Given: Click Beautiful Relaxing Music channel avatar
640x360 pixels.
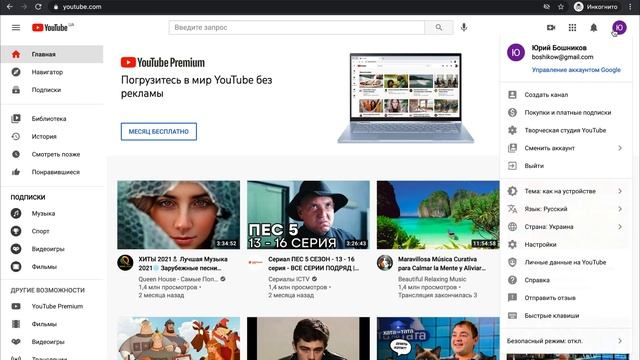Looking at the screenshot, I should 384,263.
